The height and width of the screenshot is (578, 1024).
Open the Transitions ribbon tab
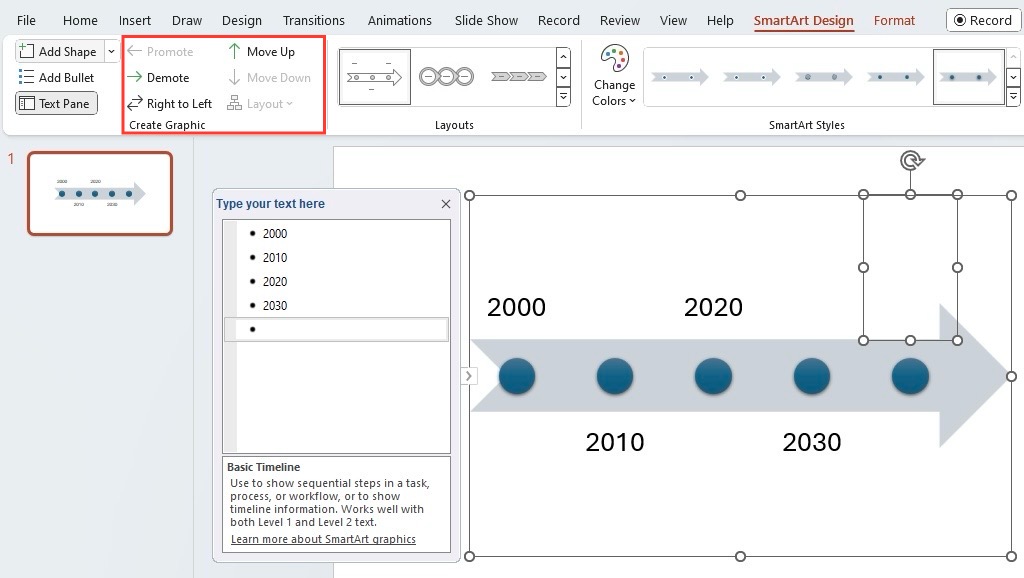point(313,20)
